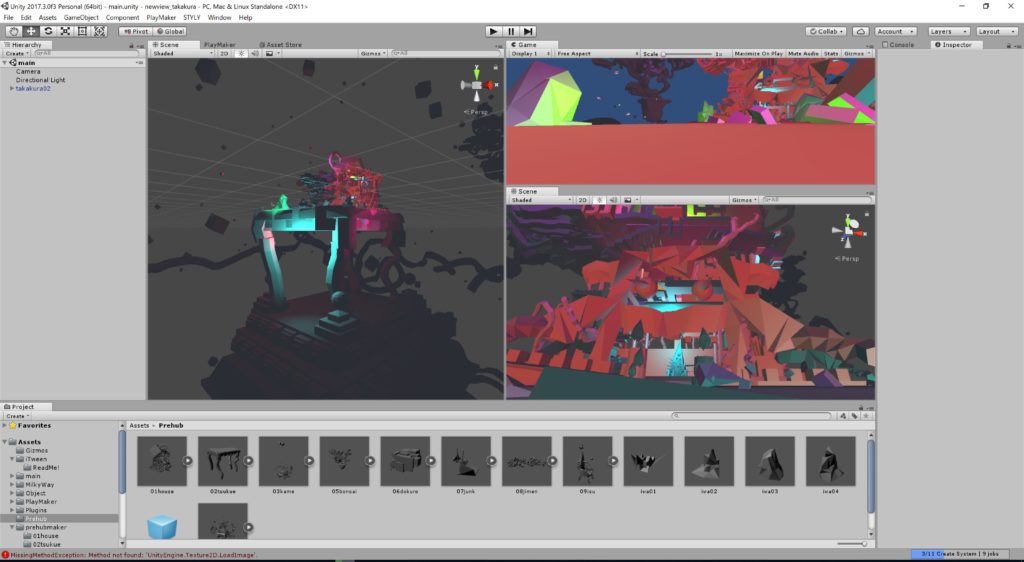This screenshot has width=1024, height=562.
Task: Select the iwa03 asset thumbnail
Action: click(770, 461)
